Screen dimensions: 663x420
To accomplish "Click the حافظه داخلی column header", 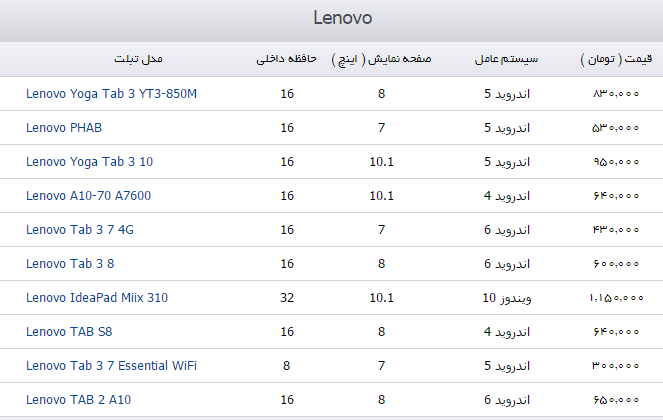I will 287,60.
